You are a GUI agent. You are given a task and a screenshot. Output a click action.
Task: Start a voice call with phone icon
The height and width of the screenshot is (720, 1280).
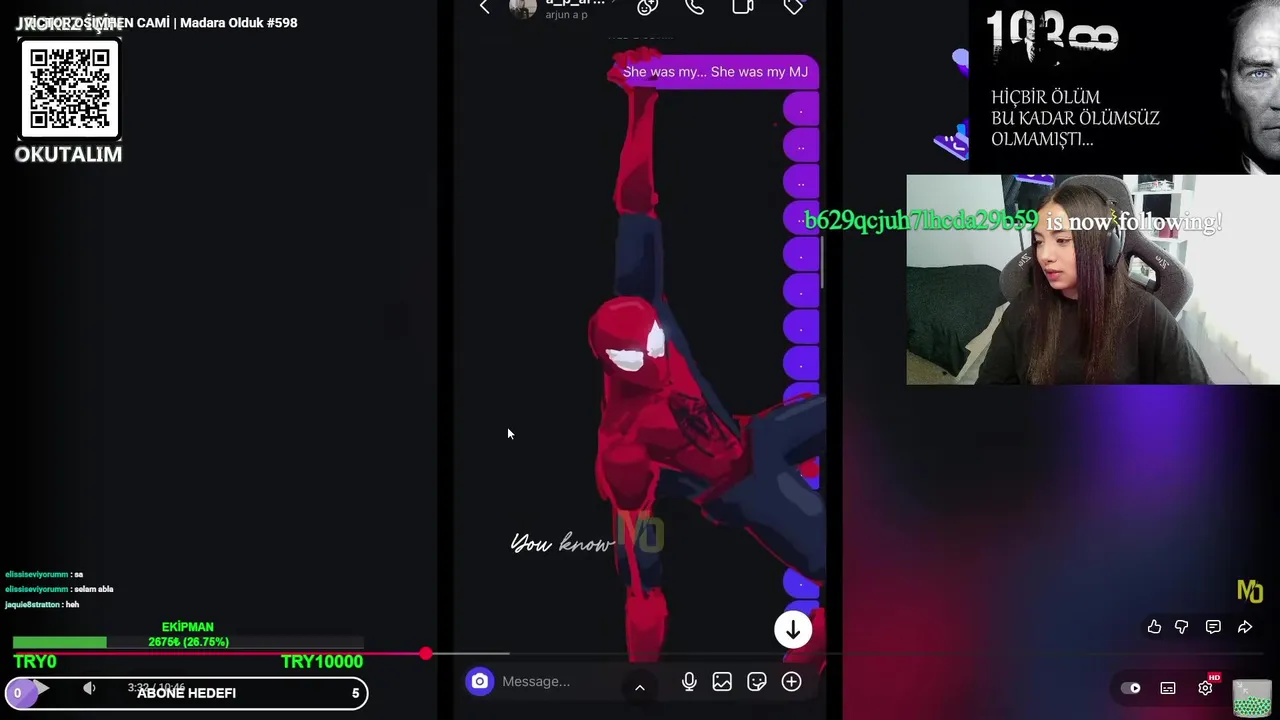[x=695, y=7]
